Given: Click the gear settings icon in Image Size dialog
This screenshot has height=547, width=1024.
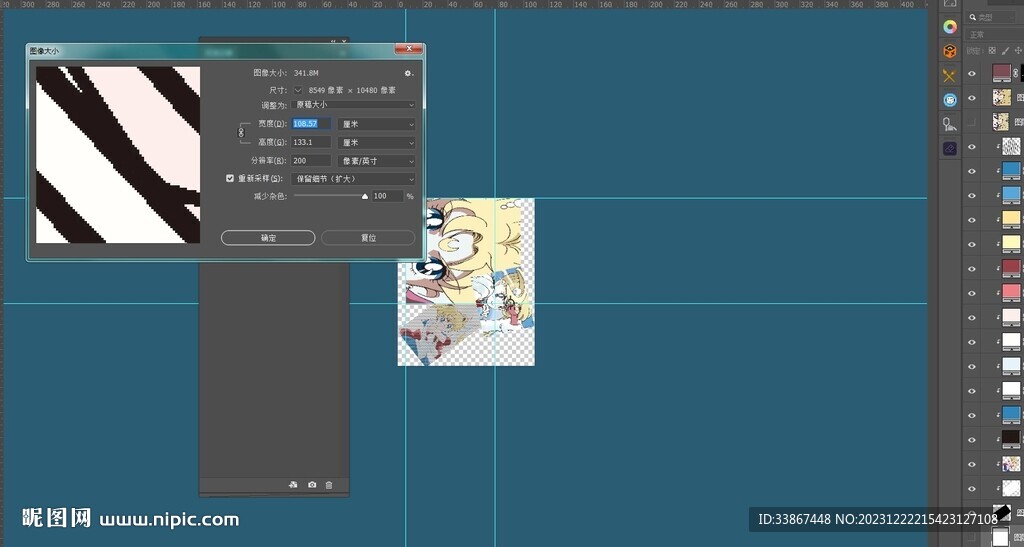Looking at the screenshot, I should (x=408, y=73).
